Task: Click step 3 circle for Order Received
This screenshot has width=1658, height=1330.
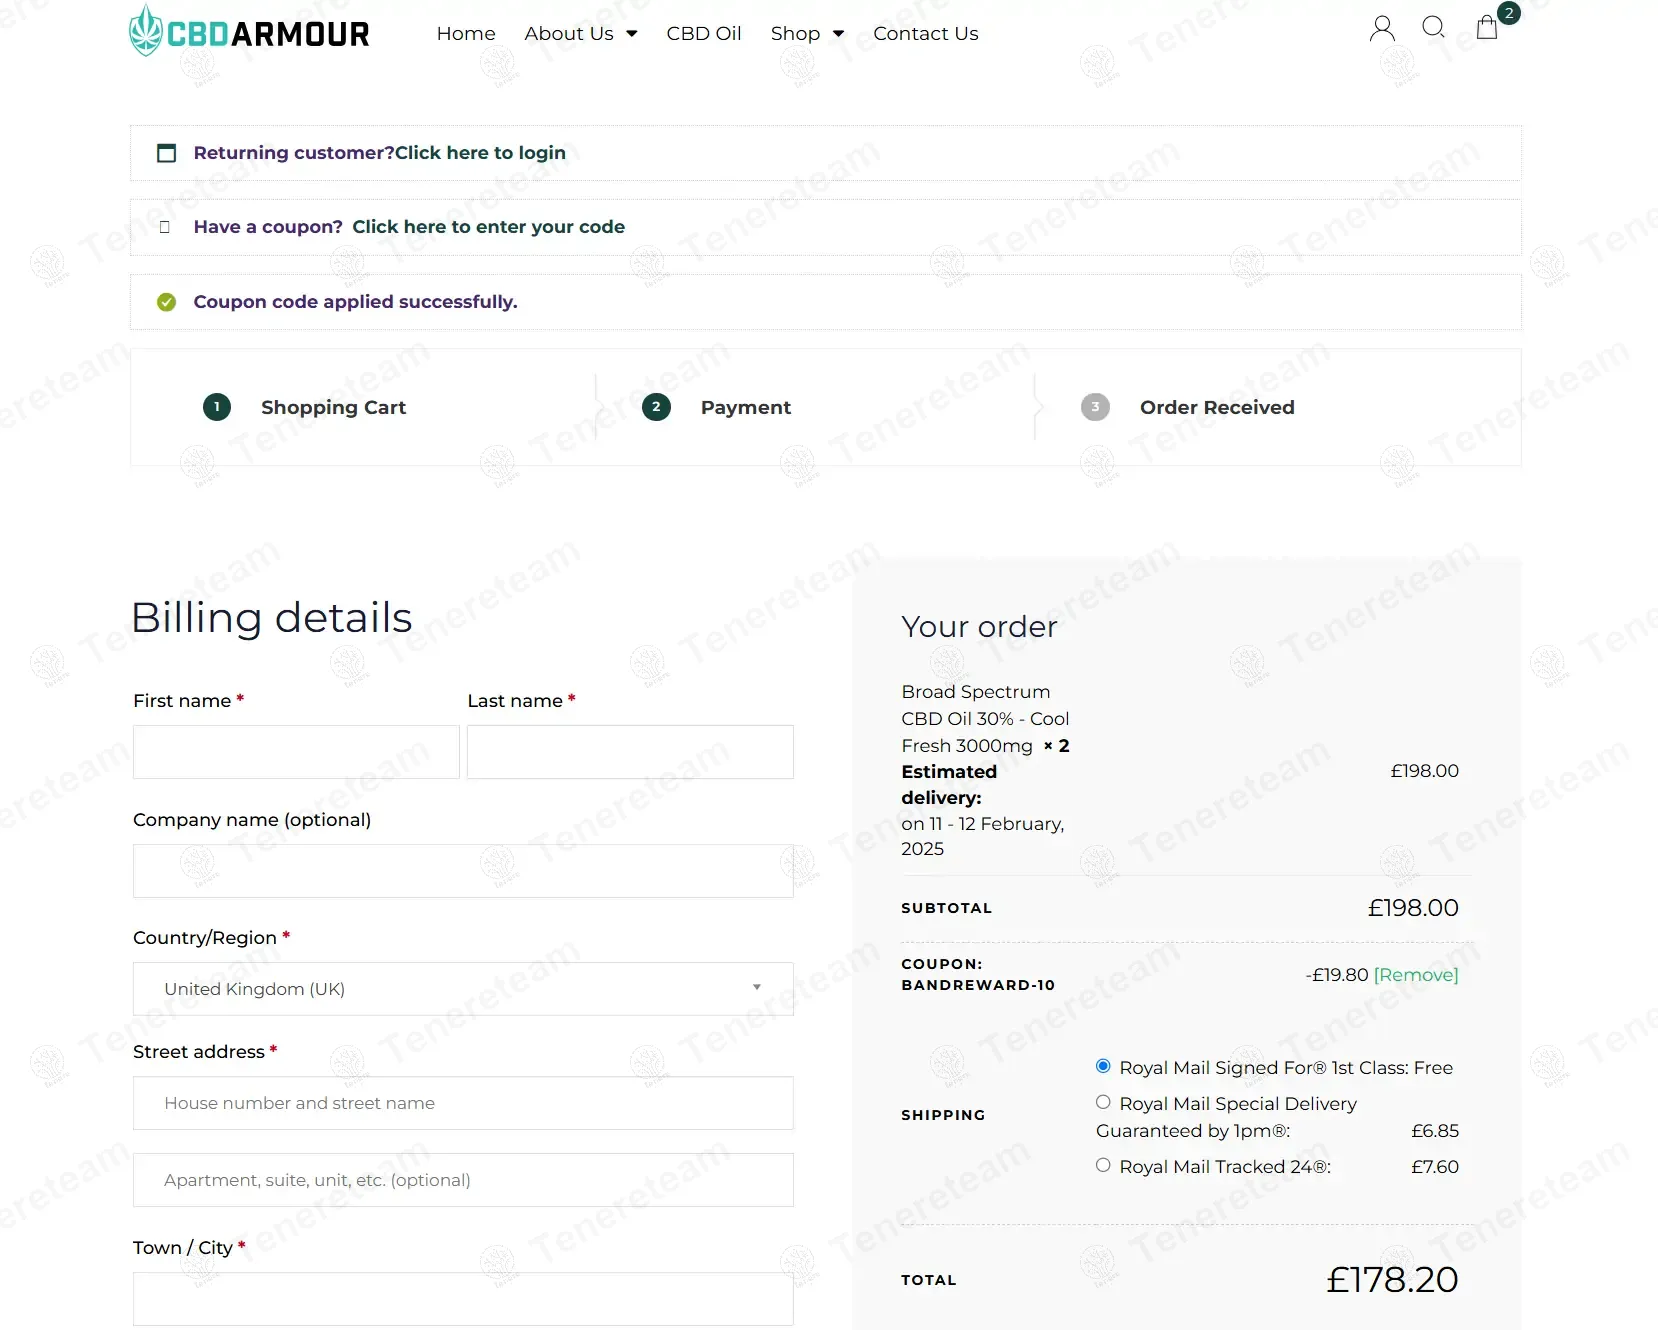Action: [x=1095, y=407]
